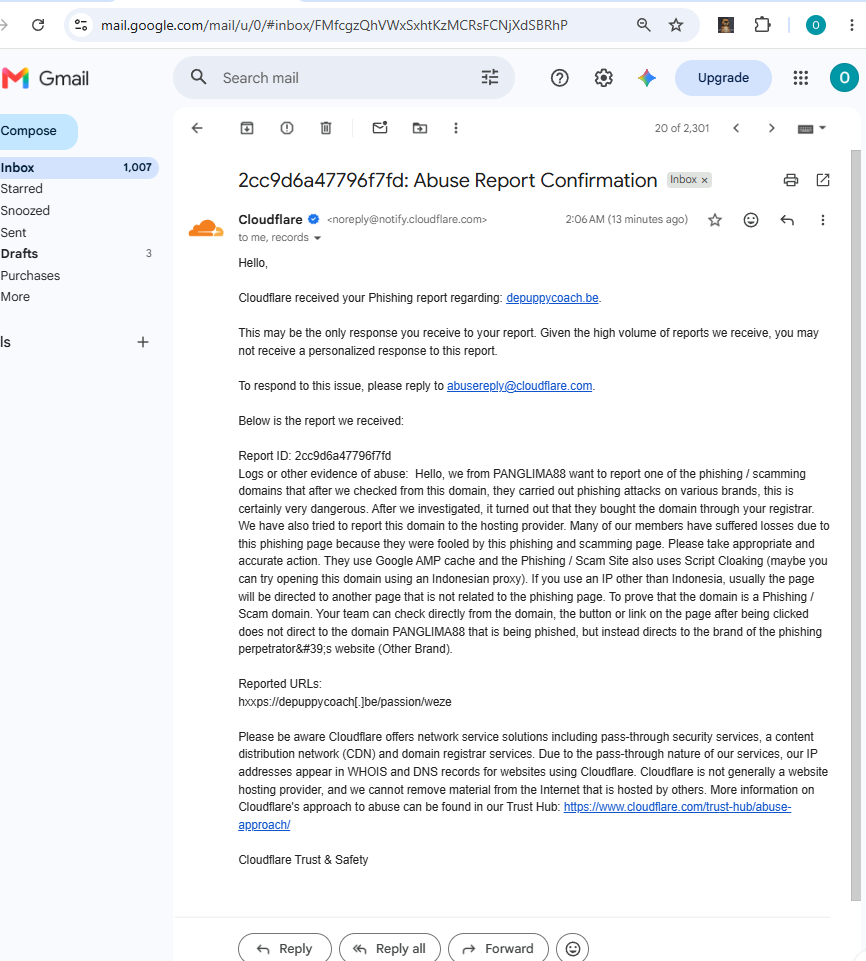Open the depuppycoach.be link
The height and width of the screenshot is (961, 866).
coord(552,298)
